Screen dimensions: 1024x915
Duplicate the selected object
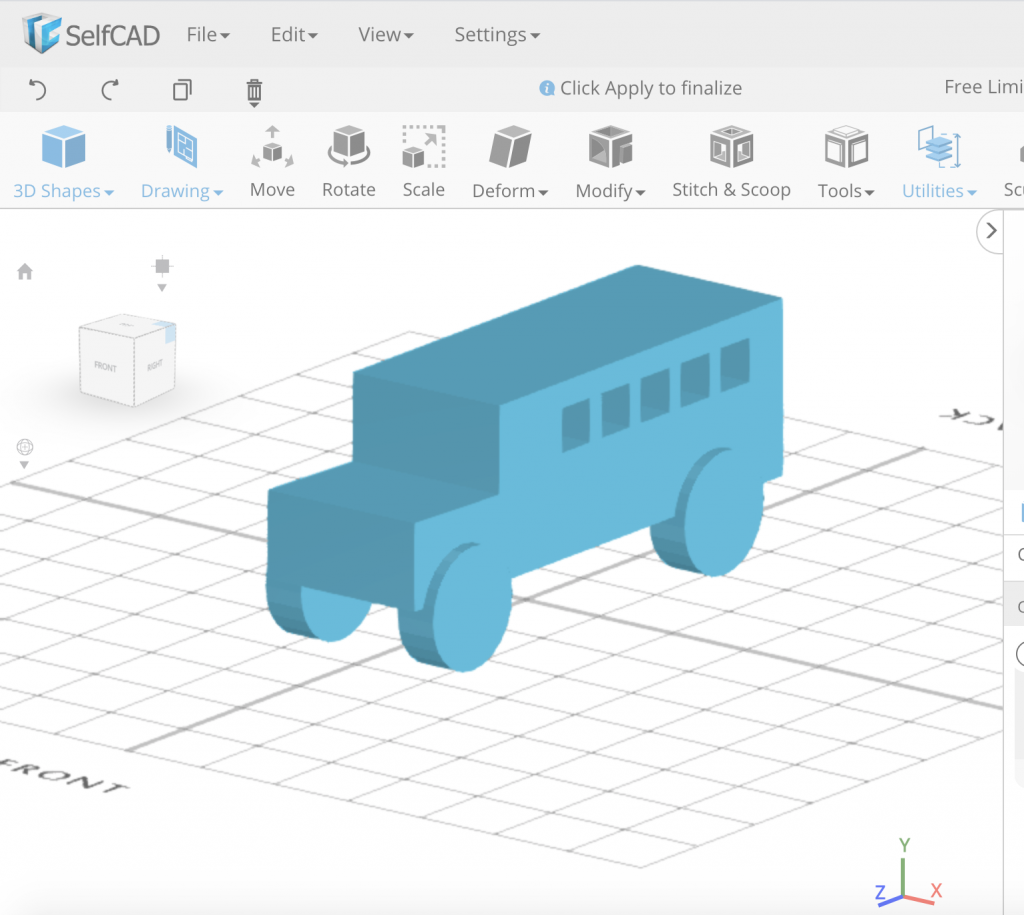click(181, 90)
